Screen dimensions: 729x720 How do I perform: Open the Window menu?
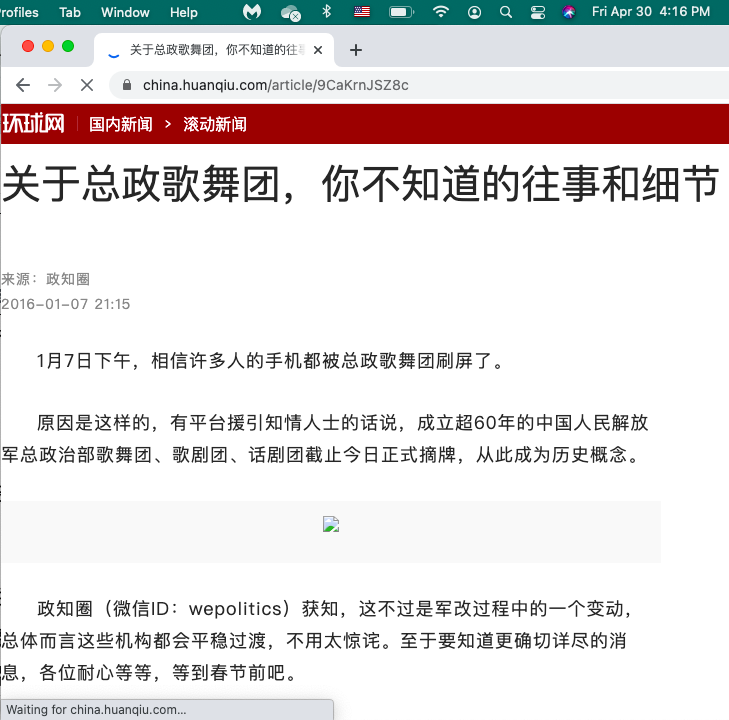125,12
